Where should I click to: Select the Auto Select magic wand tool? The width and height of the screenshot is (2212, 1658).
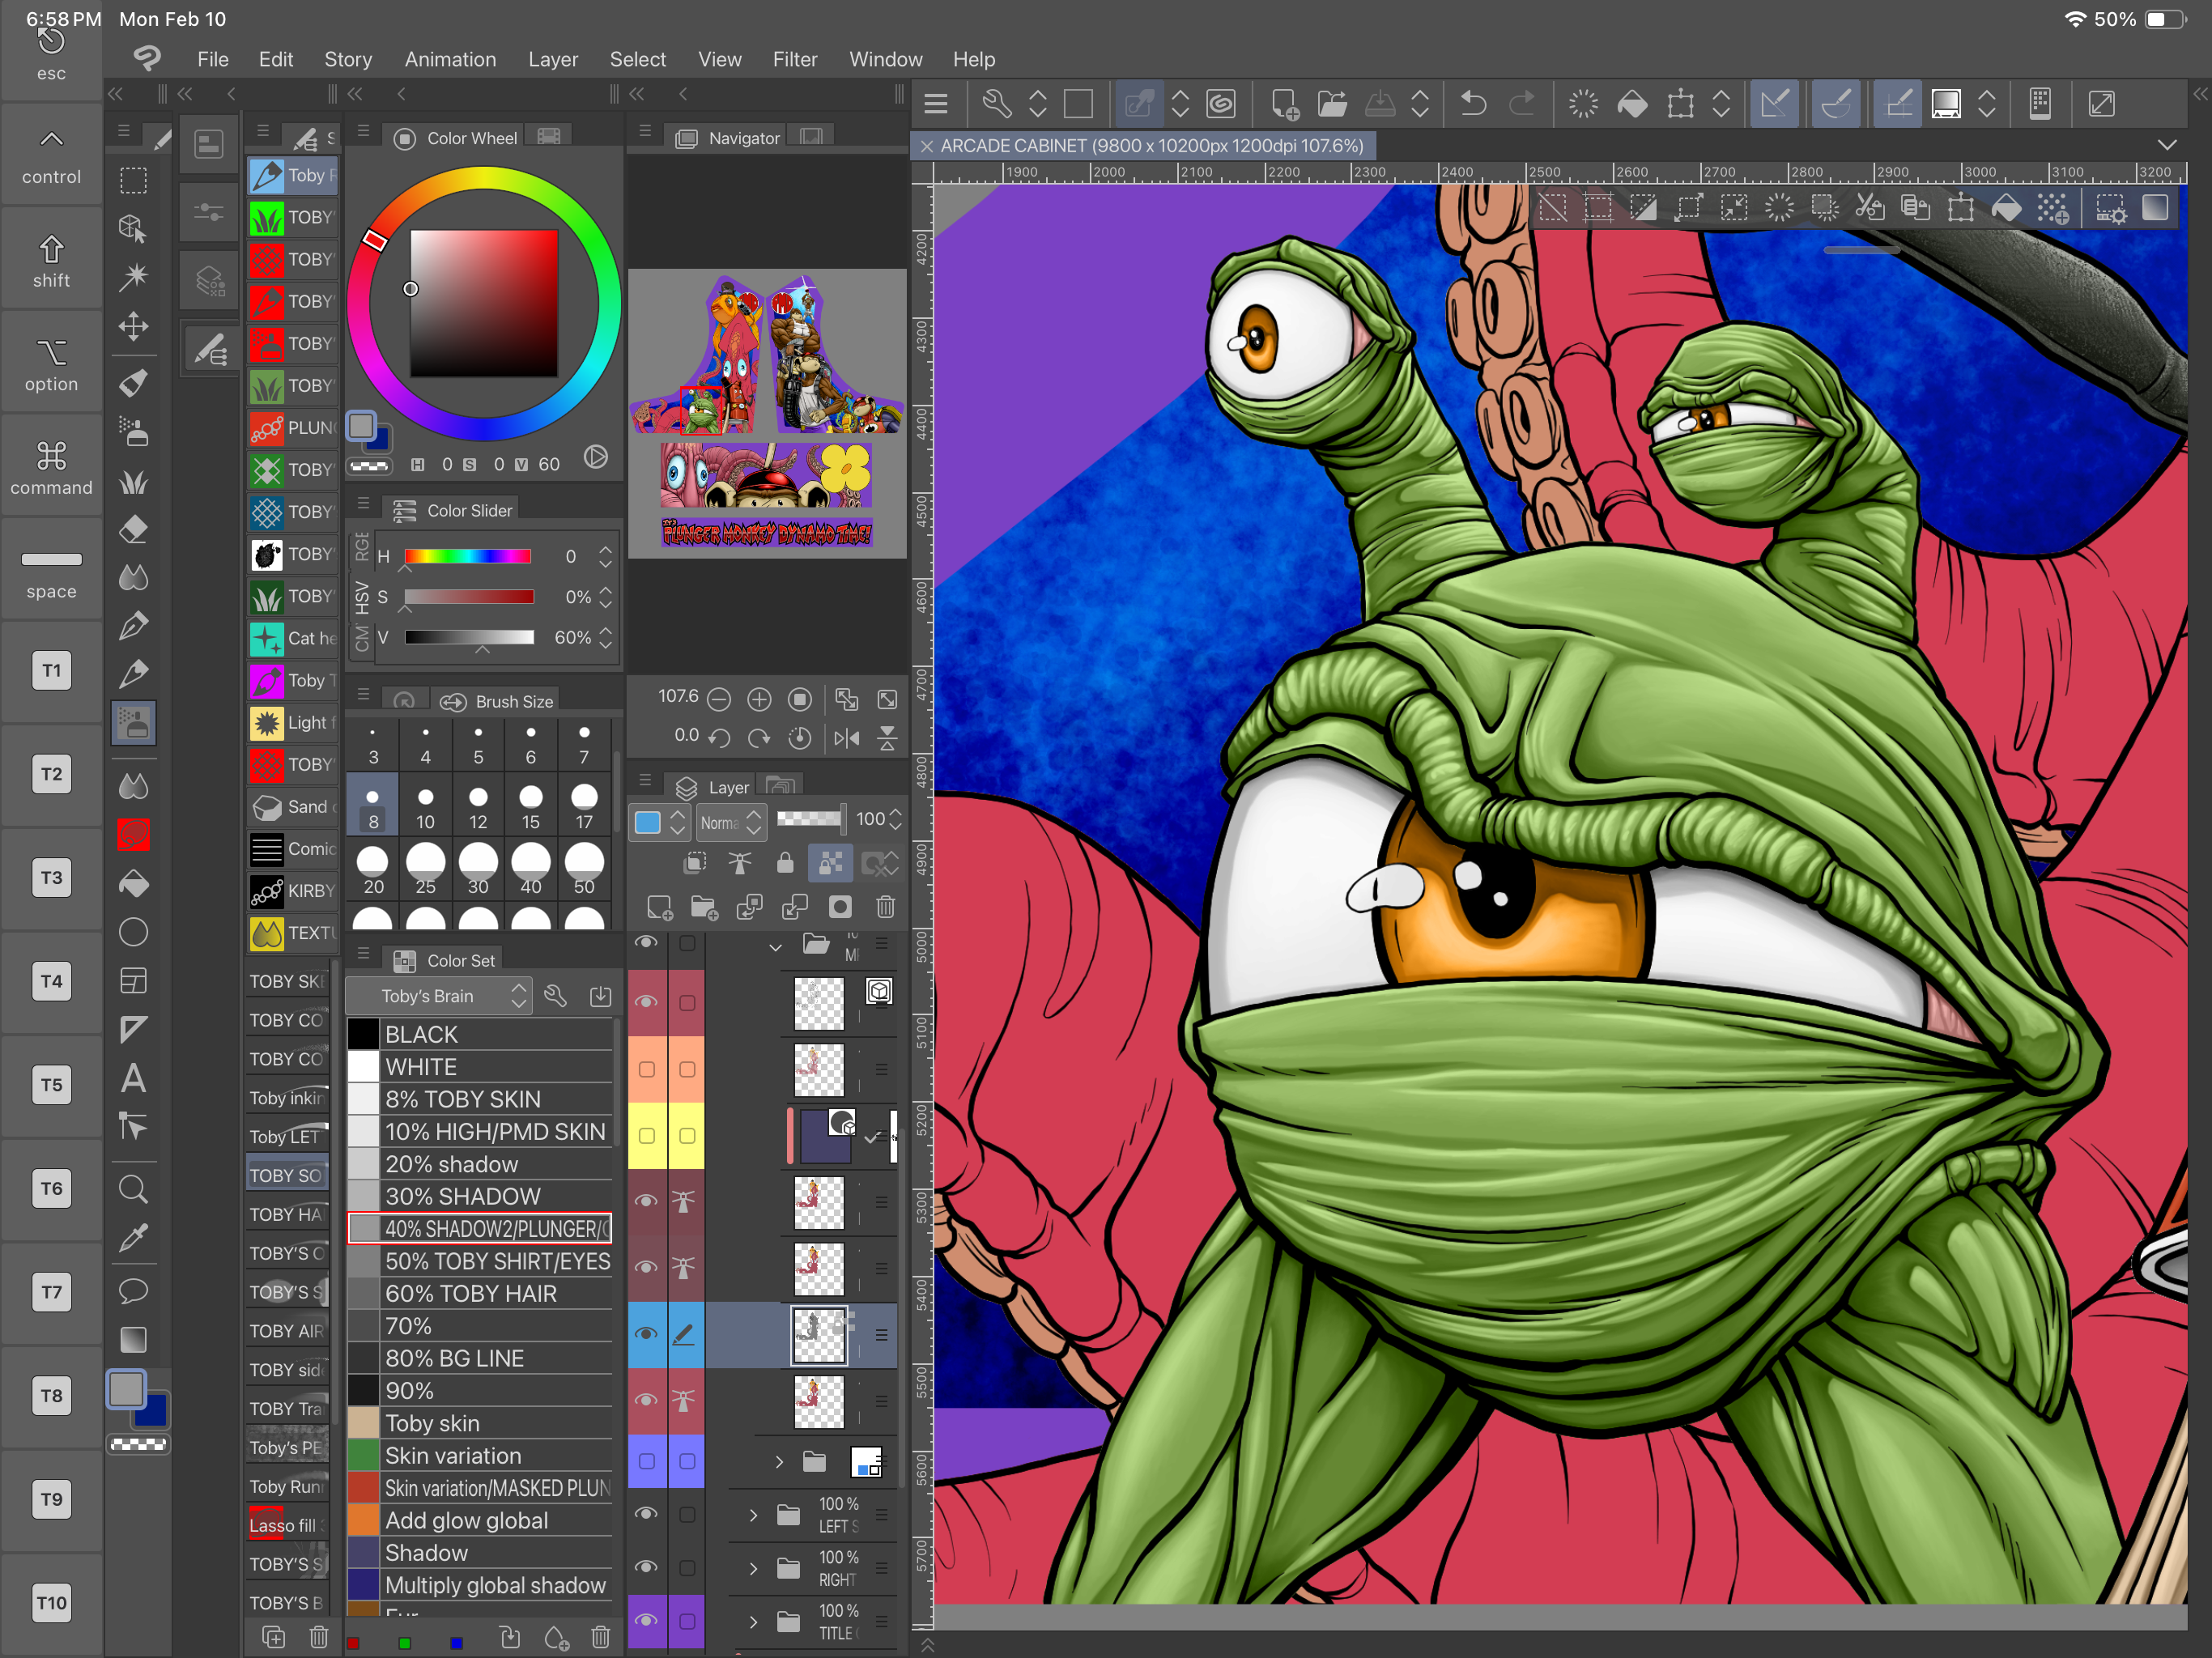pos(133,277)
